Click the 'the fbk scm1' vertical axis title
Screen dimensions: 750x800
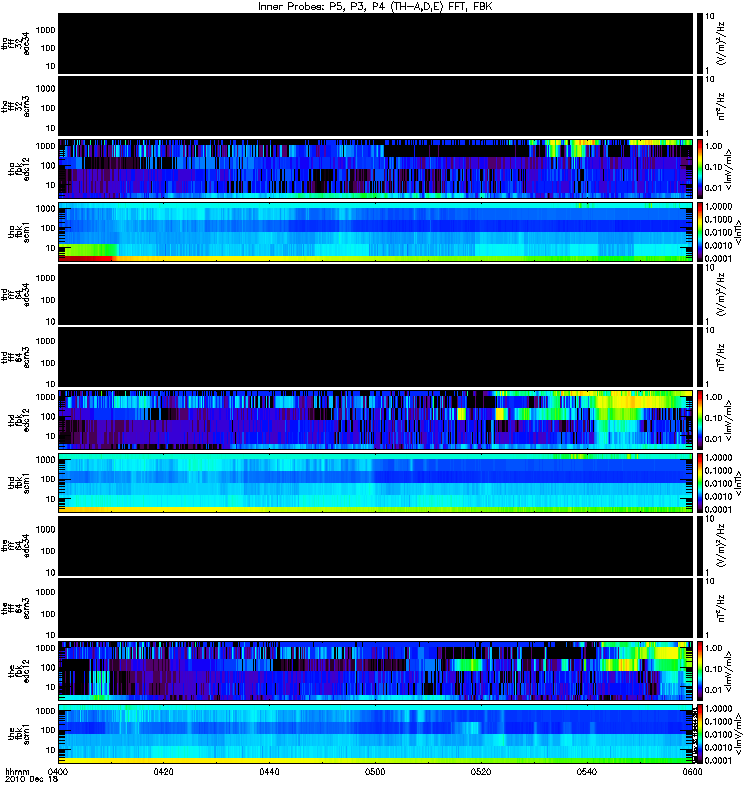click(19, 734)
